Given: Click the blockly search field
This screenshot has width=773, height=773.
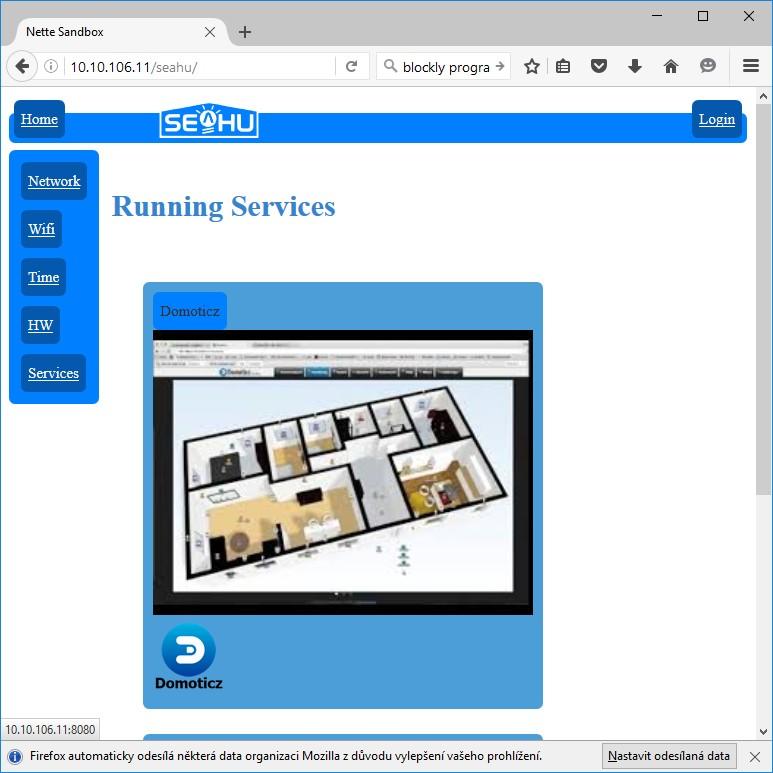Looking at the screenshot, I should pyautogui.click(x=444, y=66).
